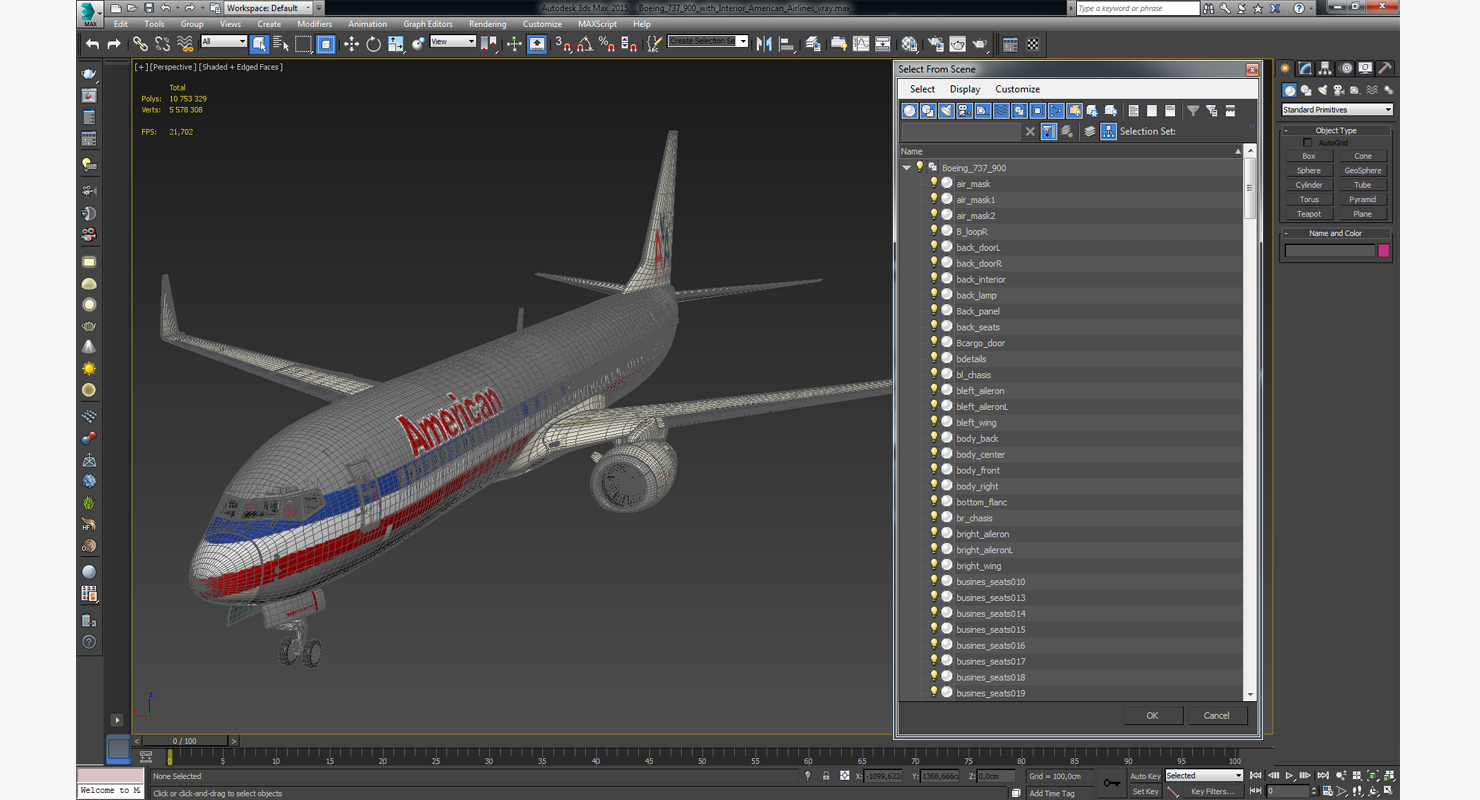The height and width of the screenshot is (800, 1480).
Task: Select the Select and Rotate tool
Action: [x=373, y=44]
